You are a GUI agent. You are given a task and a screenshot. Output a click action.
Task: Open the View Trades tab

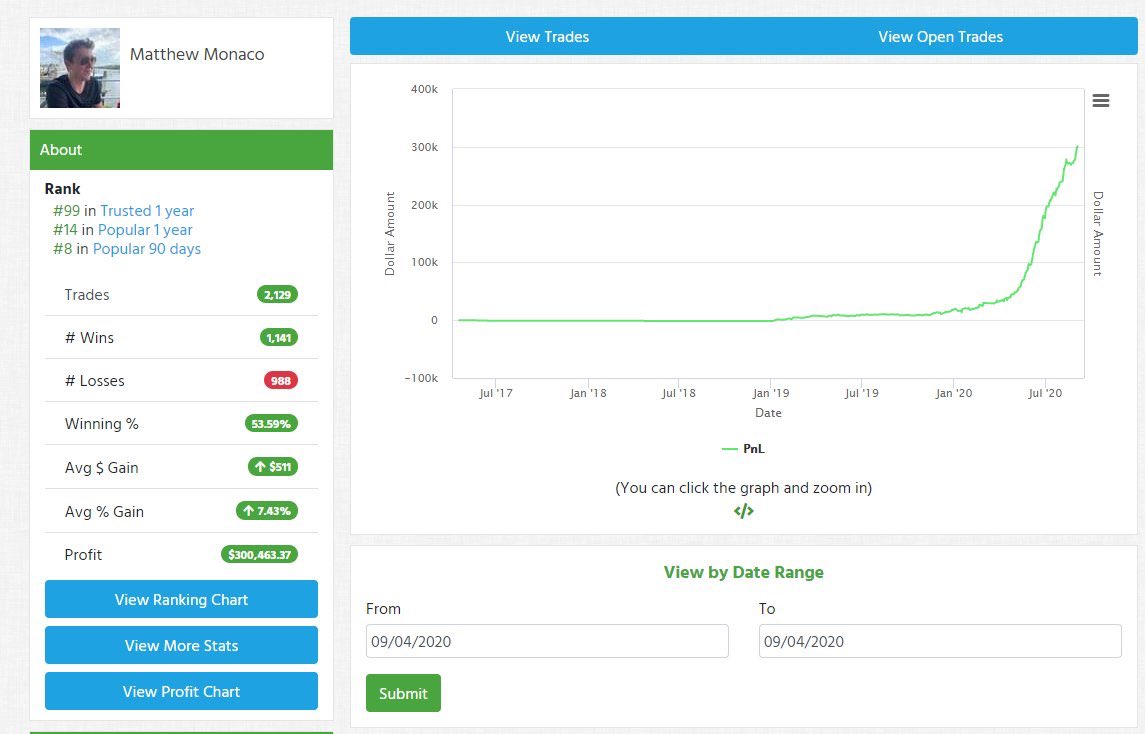pyautogui.click(x=547, y=37)
